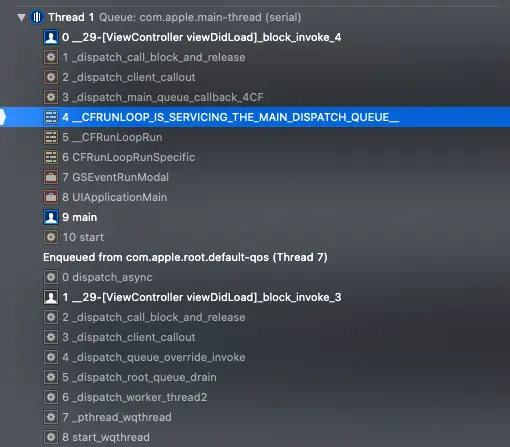The height and width of the screenshot is (447, 510).
Task: Select Thread 1 main-thread queue row
Action: (x=175, y=17)
